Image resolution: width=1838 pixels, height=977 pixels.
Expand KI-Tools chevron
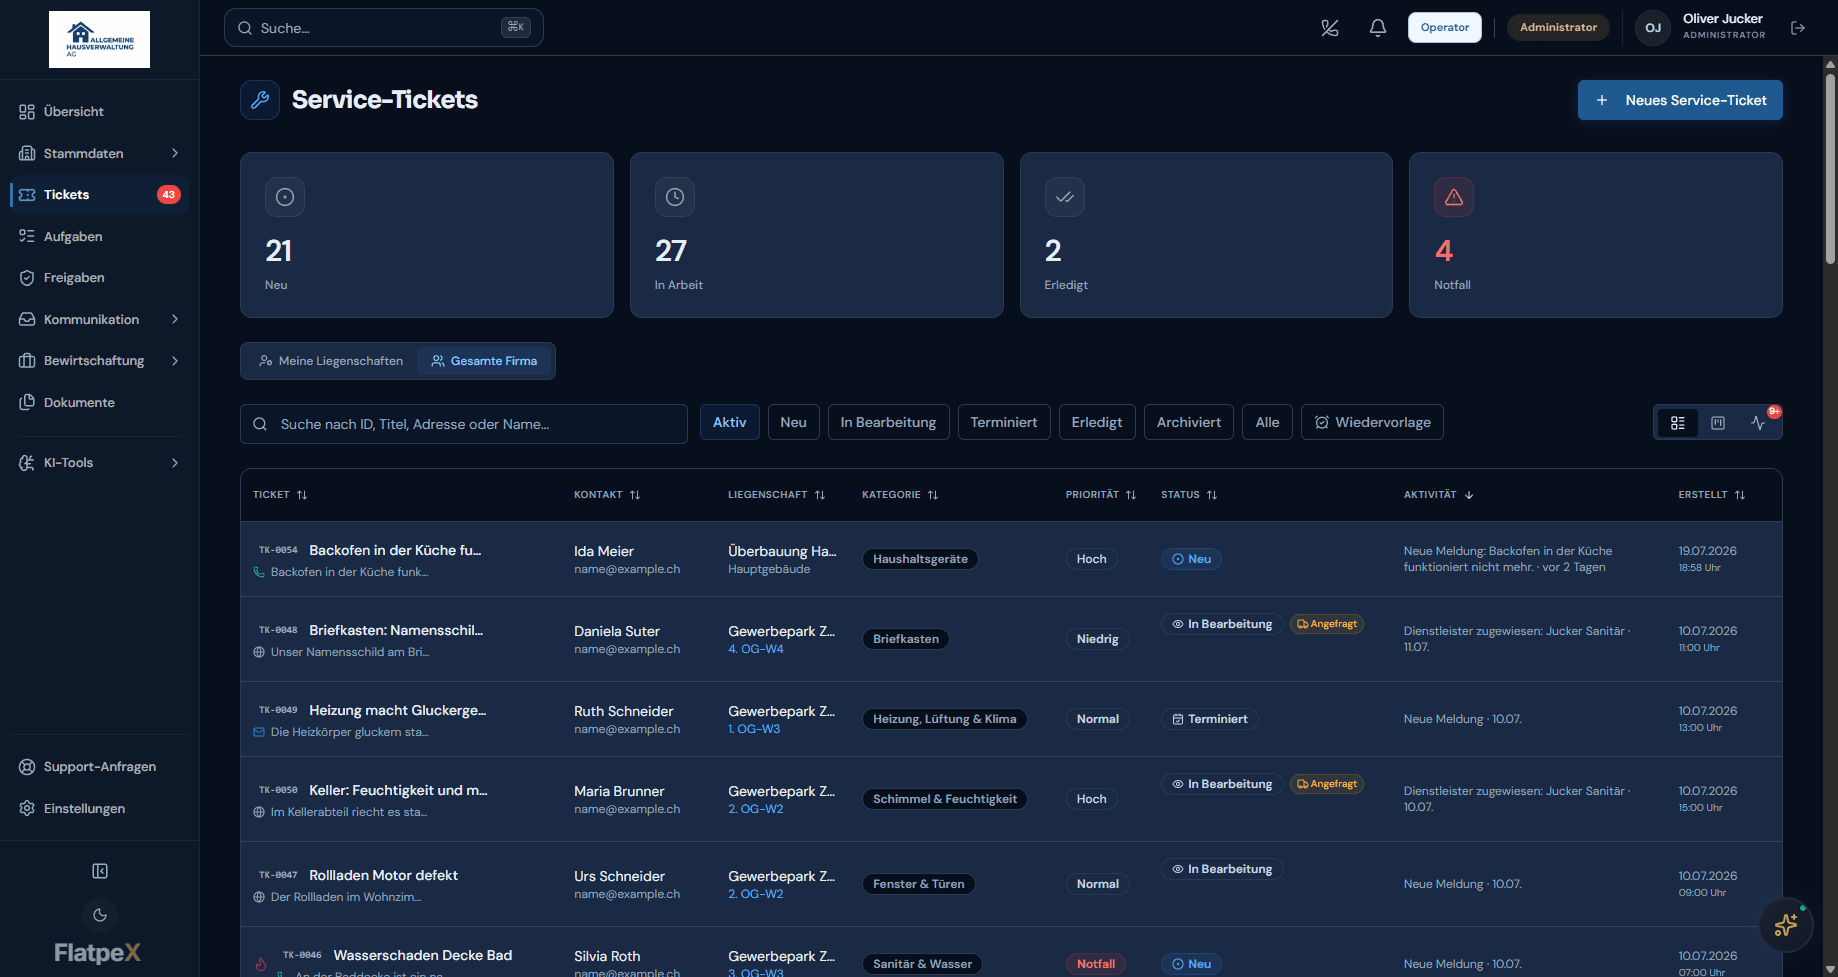(x=175, y=462)
